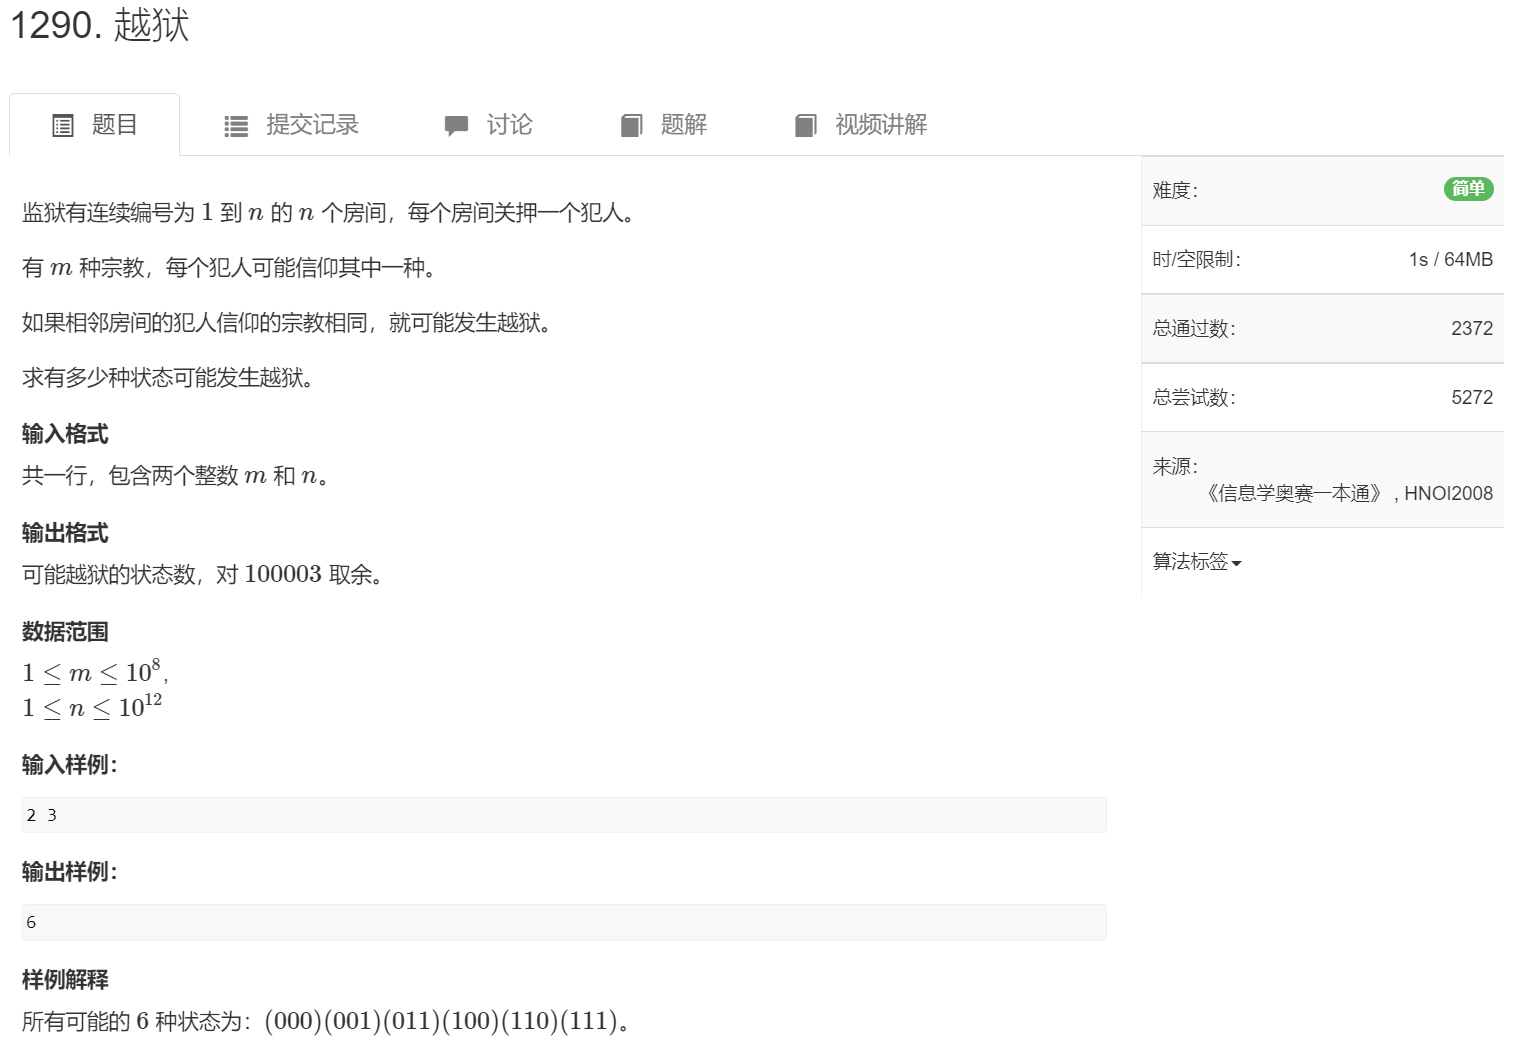Click the 难度 label

tap(1175, 191)
